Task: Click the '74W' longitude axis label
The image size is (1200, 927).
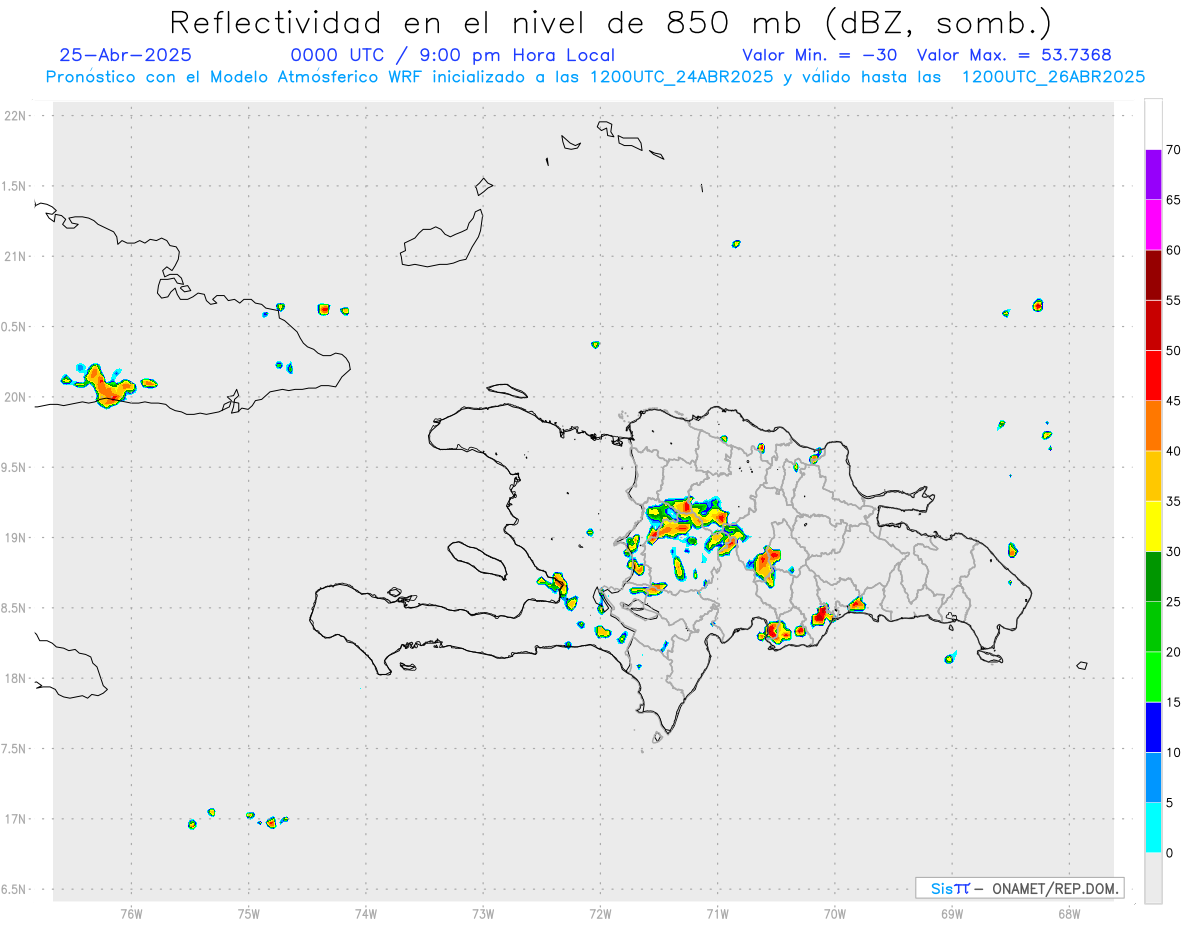Action: click(x=366, y=913)
